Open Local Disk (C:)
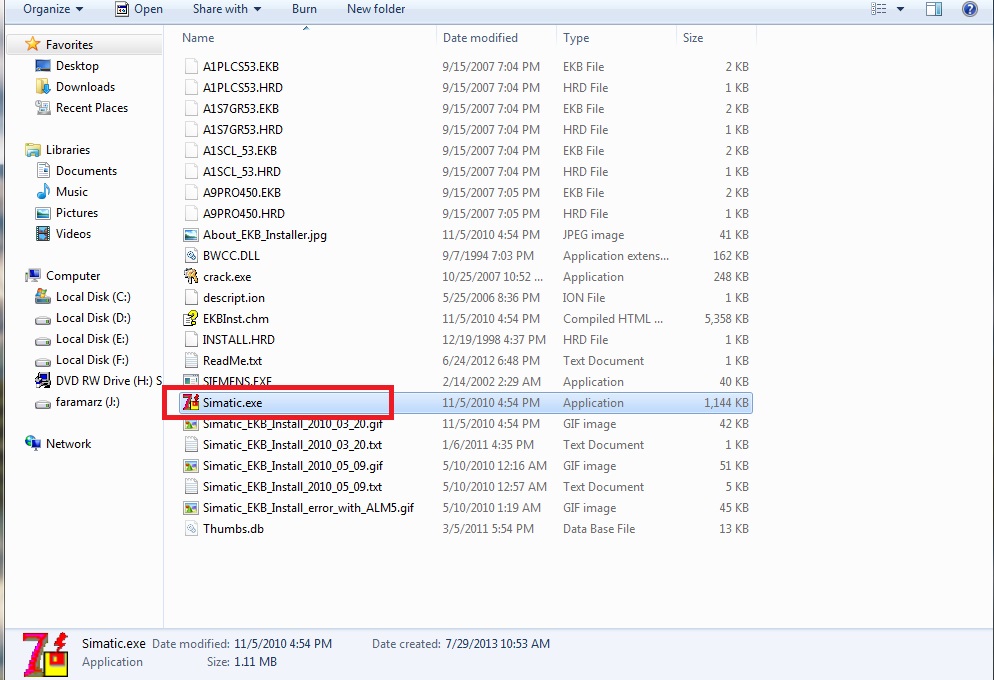 93,297
